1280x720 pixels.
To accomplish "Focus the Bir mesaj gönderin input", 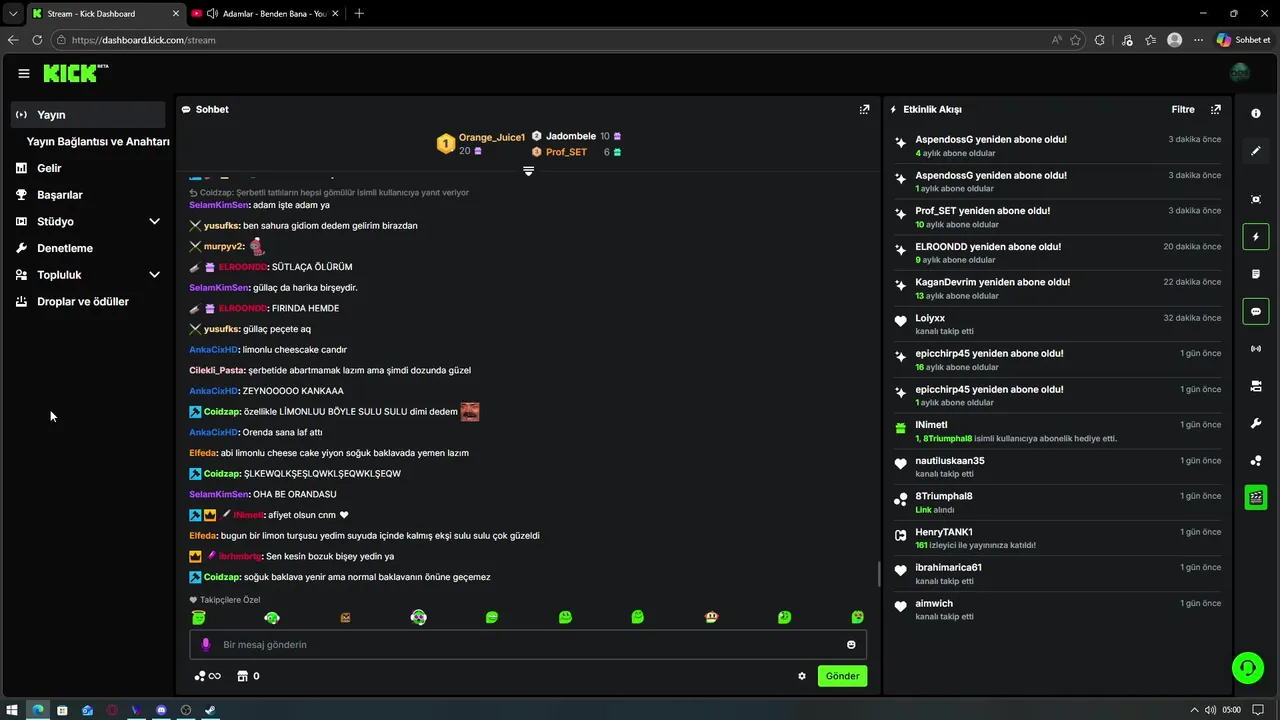I will pos(528,645).
